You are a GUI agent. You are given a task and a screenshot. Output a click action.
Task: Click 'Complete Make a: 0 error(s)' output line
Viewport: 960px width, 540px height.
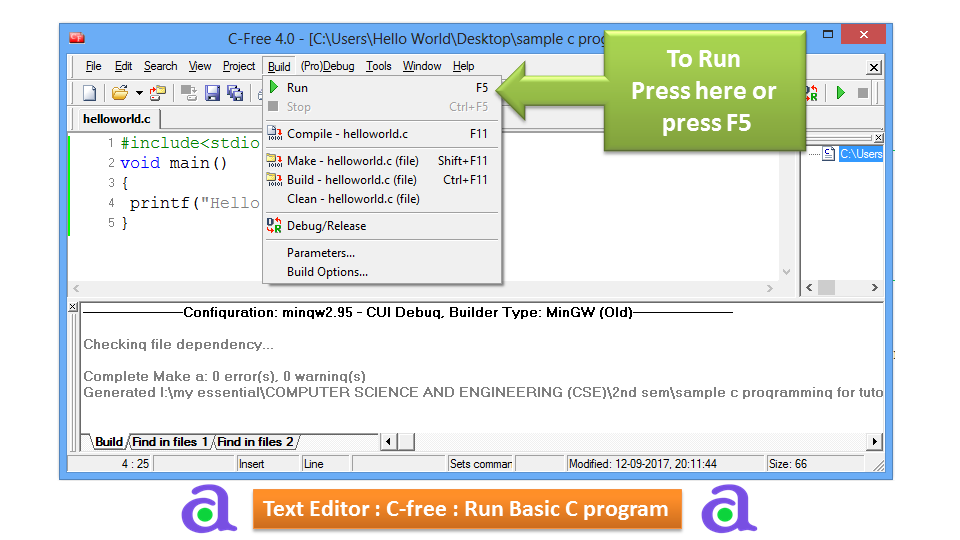224,376
